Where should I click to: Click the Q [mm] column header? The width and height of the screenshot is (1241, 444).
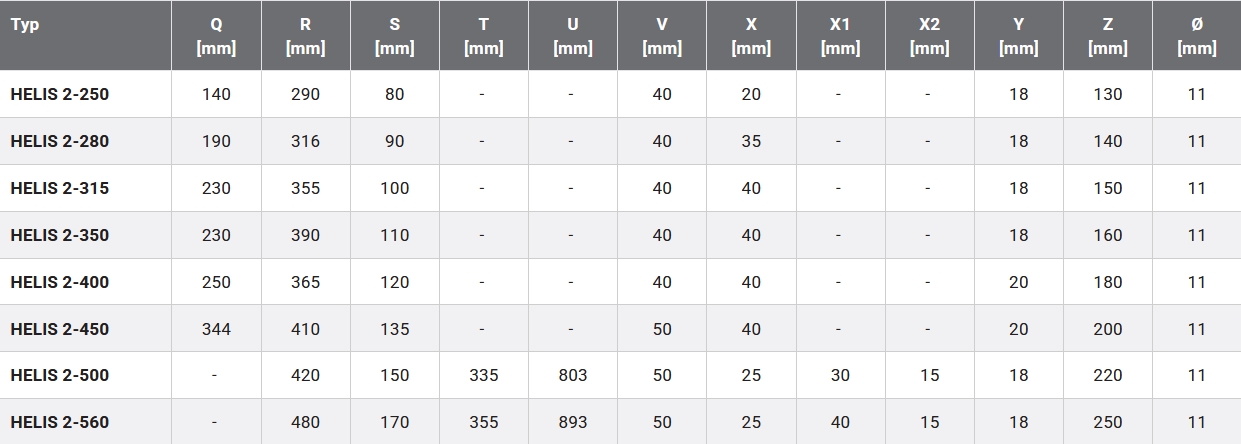coord(216,36)
